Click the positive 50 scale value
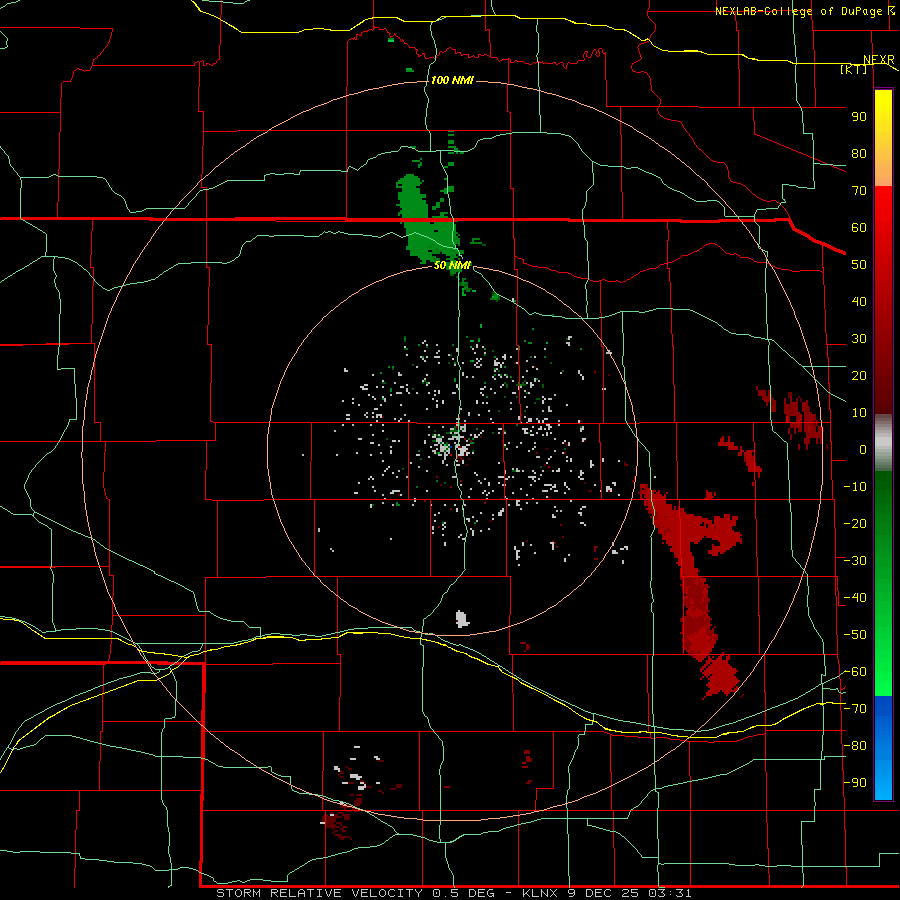 tap(859, 265)
